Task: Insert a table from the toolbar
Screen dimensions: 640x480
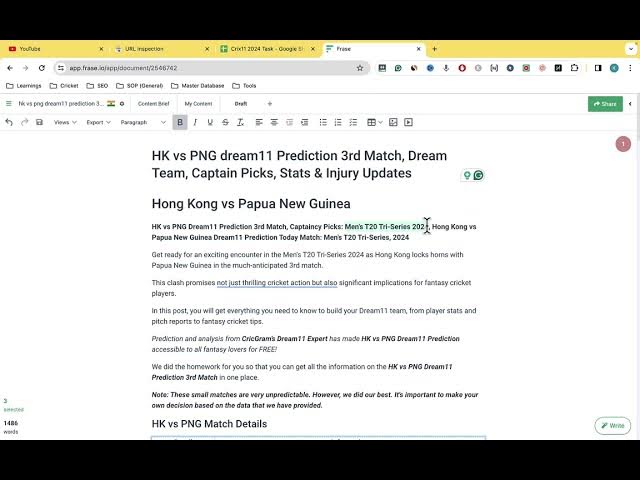Action: pos(373,122)
